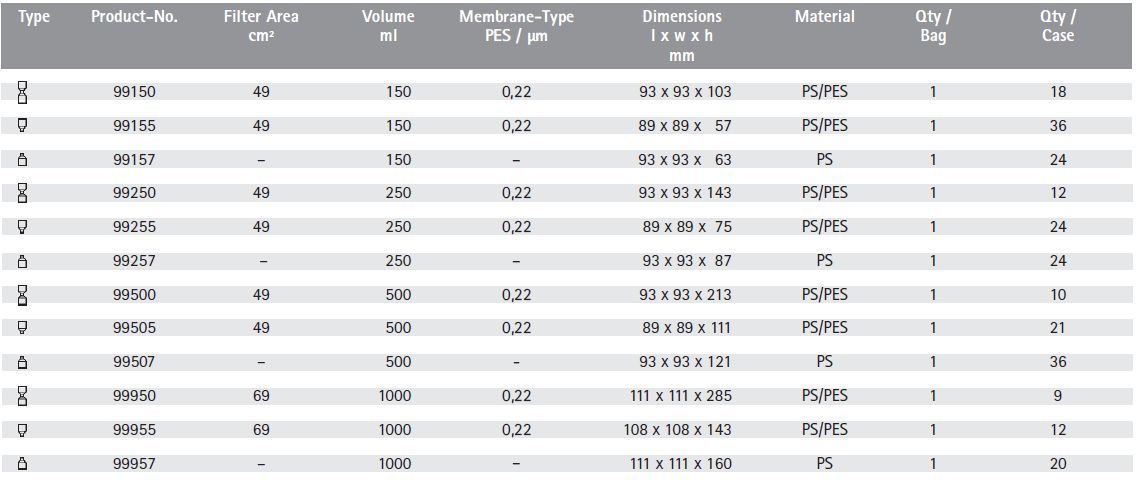
Task: Click the bottle type icon for 99157
Action: [x=22, y=160]
